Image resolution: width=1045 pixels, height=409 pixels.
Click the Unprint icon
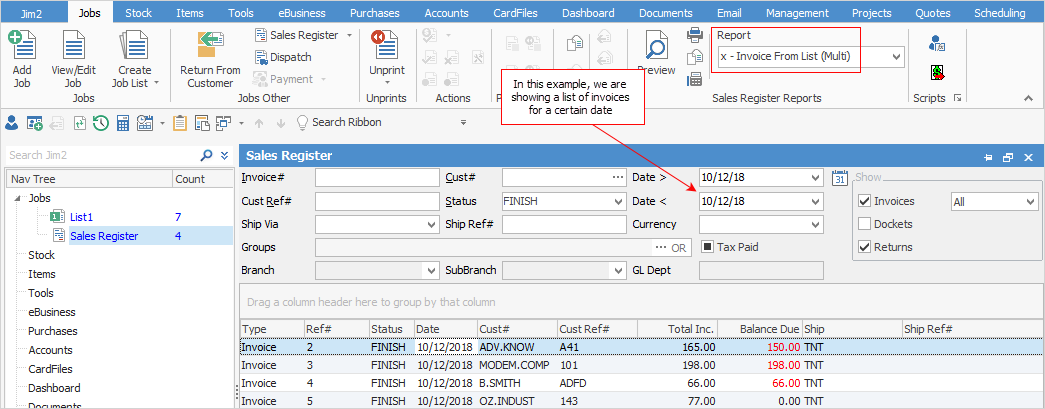point(387,45)
